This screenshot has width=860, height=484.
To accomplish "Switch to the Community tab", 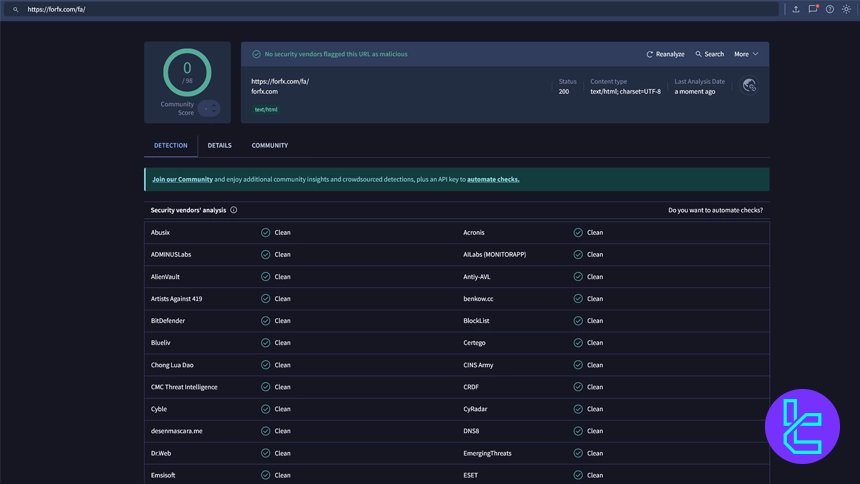I will click(x=270, y=145).
